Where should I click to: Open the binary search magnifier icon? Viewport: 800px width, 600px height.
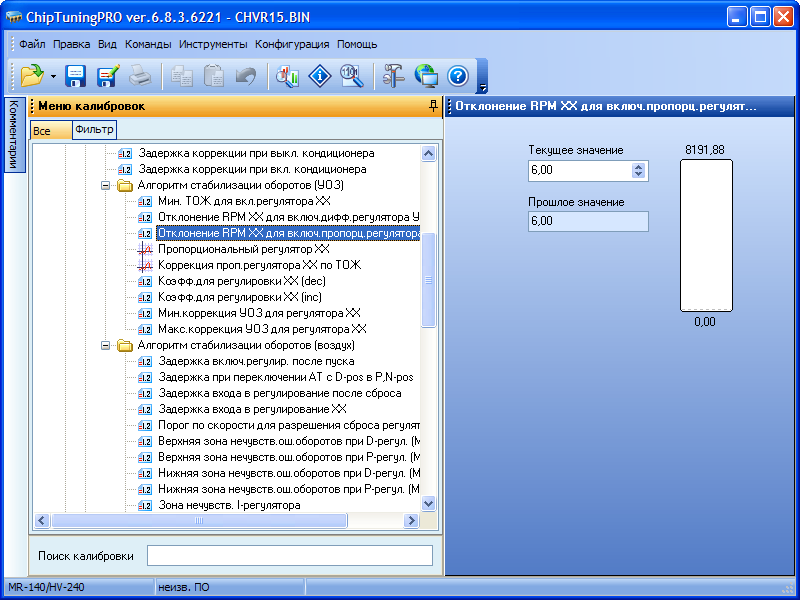click(x=351, y=76)
